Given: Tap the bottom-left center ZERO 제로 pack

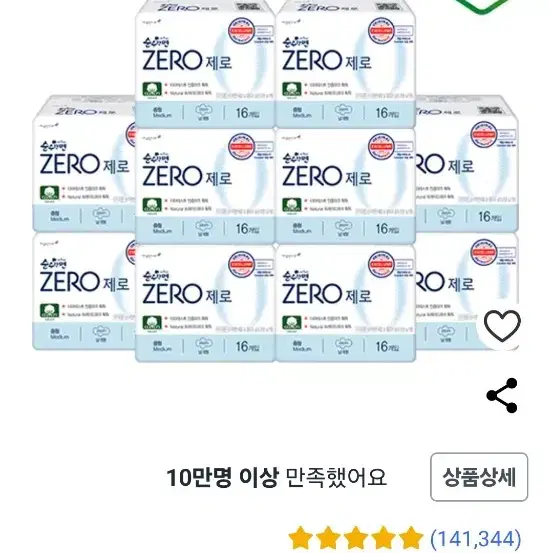Looking at the screenshot, I should 205,304.
